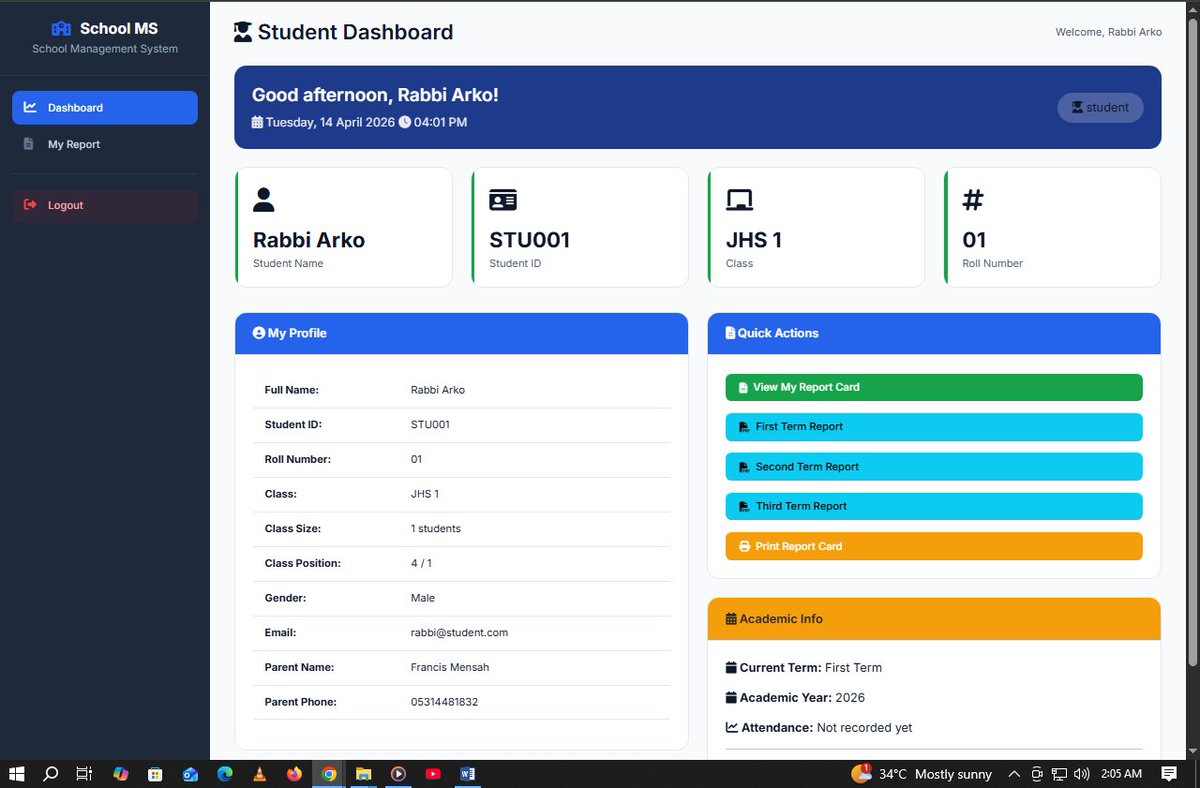Click the calendar icon in the Academic Info header

point(731,619)
